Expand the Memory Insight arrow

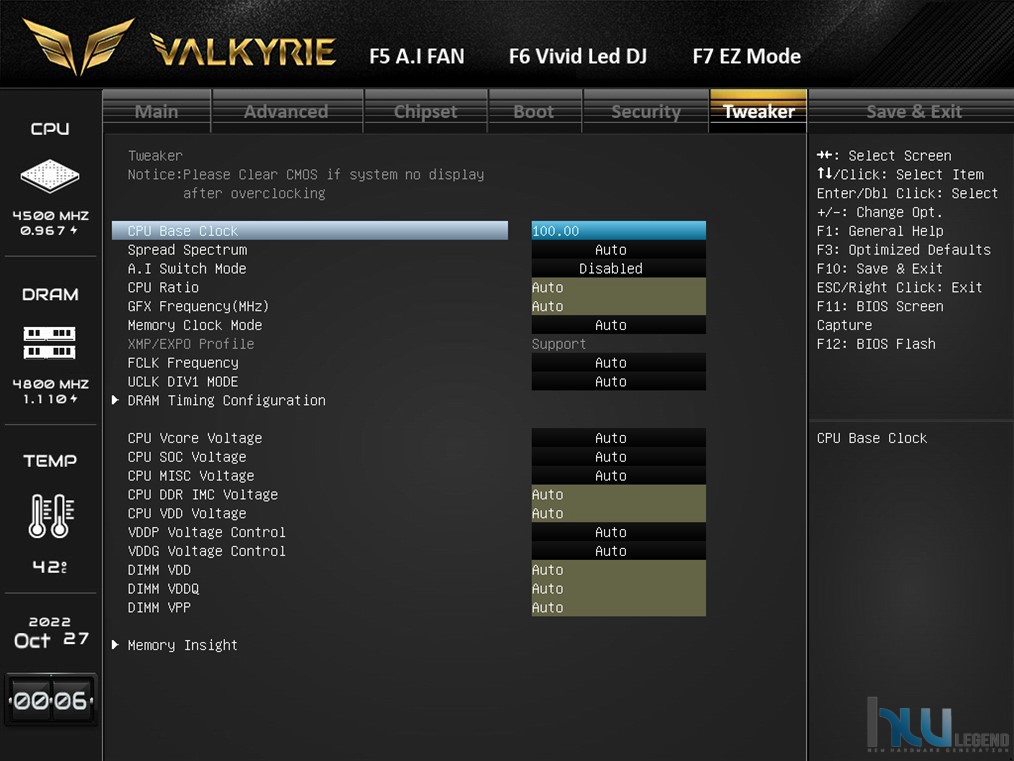(x=115, y=645)
